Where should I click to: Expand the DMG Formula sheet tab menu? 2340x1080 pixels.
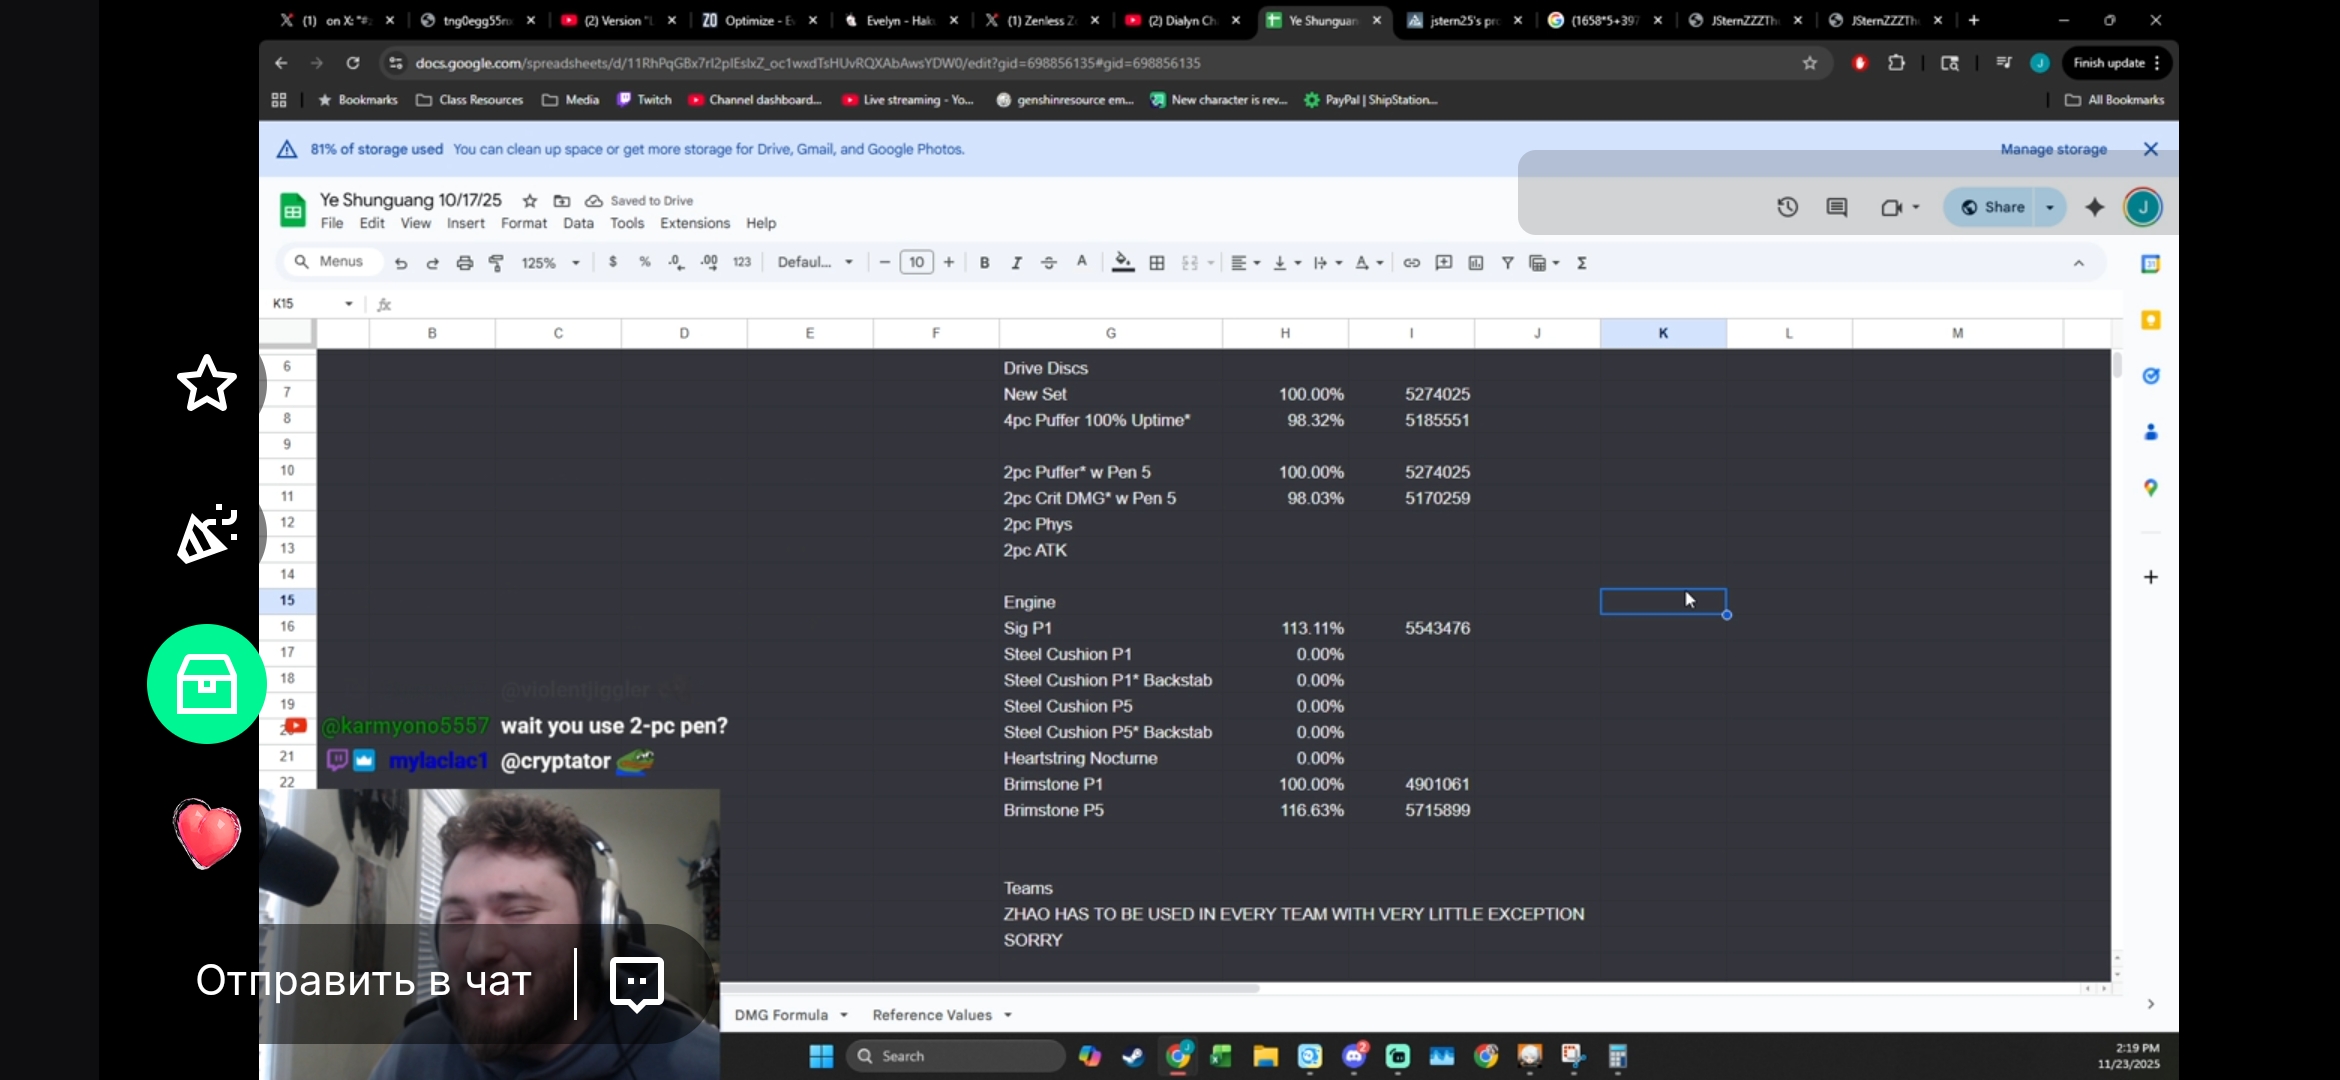tap(844, 1015)
